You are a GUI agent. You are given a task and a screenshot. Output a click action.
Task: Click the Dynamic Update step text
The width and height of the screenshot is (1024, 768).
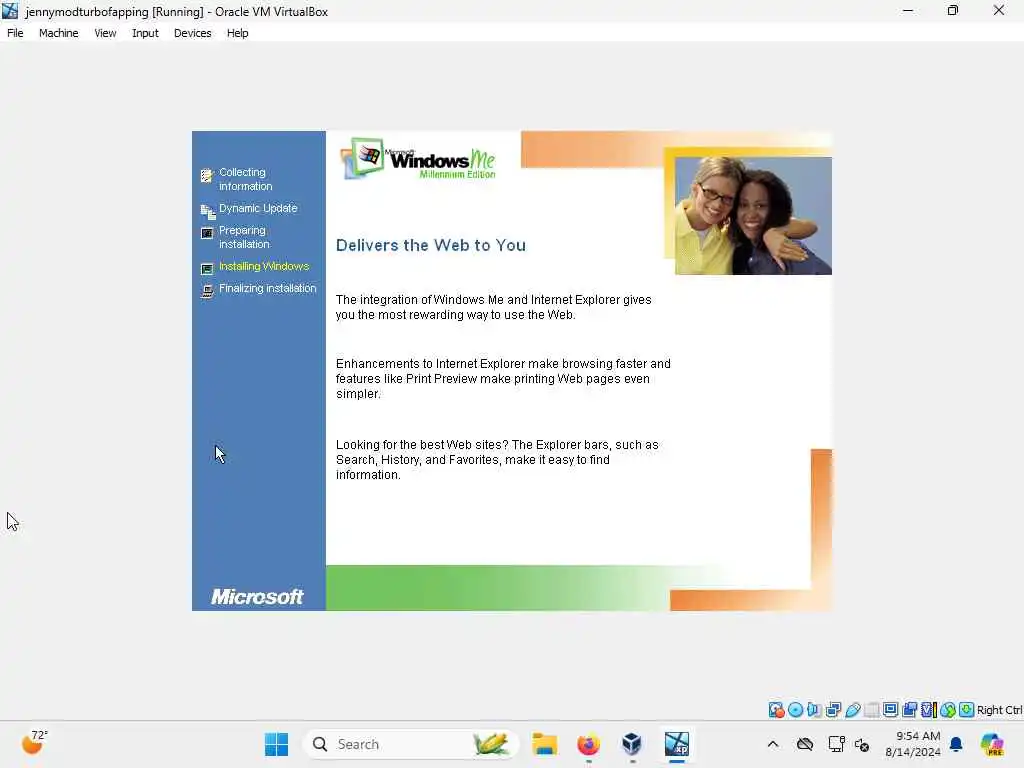click(258, 208)
